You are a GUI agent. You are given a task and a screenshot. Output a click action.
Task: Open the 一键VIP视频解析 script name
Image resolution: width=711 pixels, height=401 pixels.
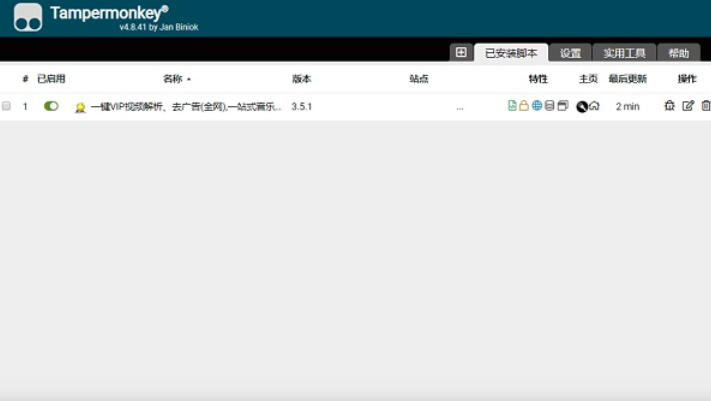pos(186,107)
